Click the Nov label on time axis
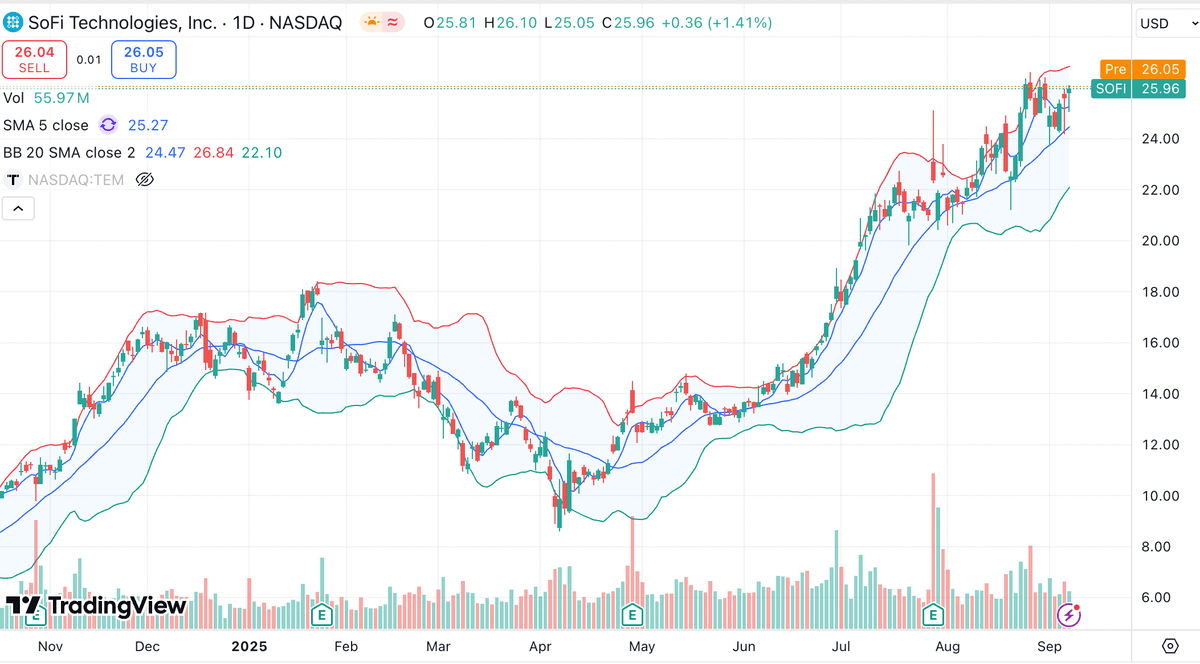Viewport: 1200px width, 664px height. coord(50,647)
